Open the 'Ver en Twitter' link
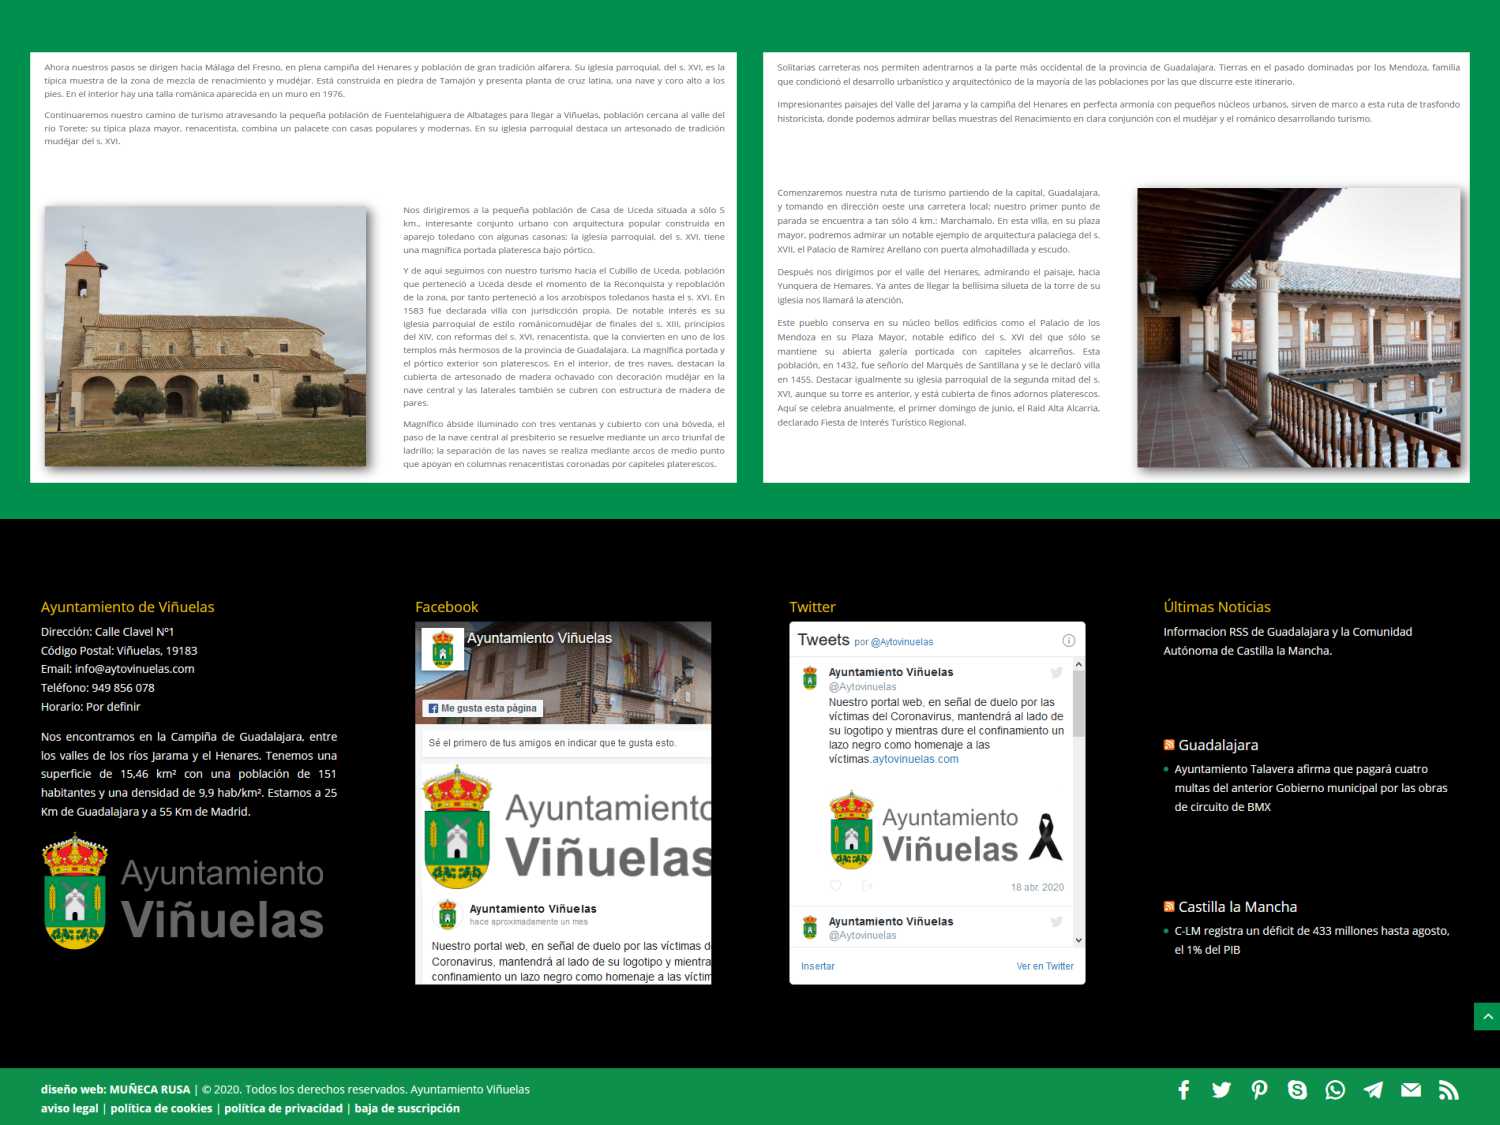1500x1125 pixels. point(1044,966)
